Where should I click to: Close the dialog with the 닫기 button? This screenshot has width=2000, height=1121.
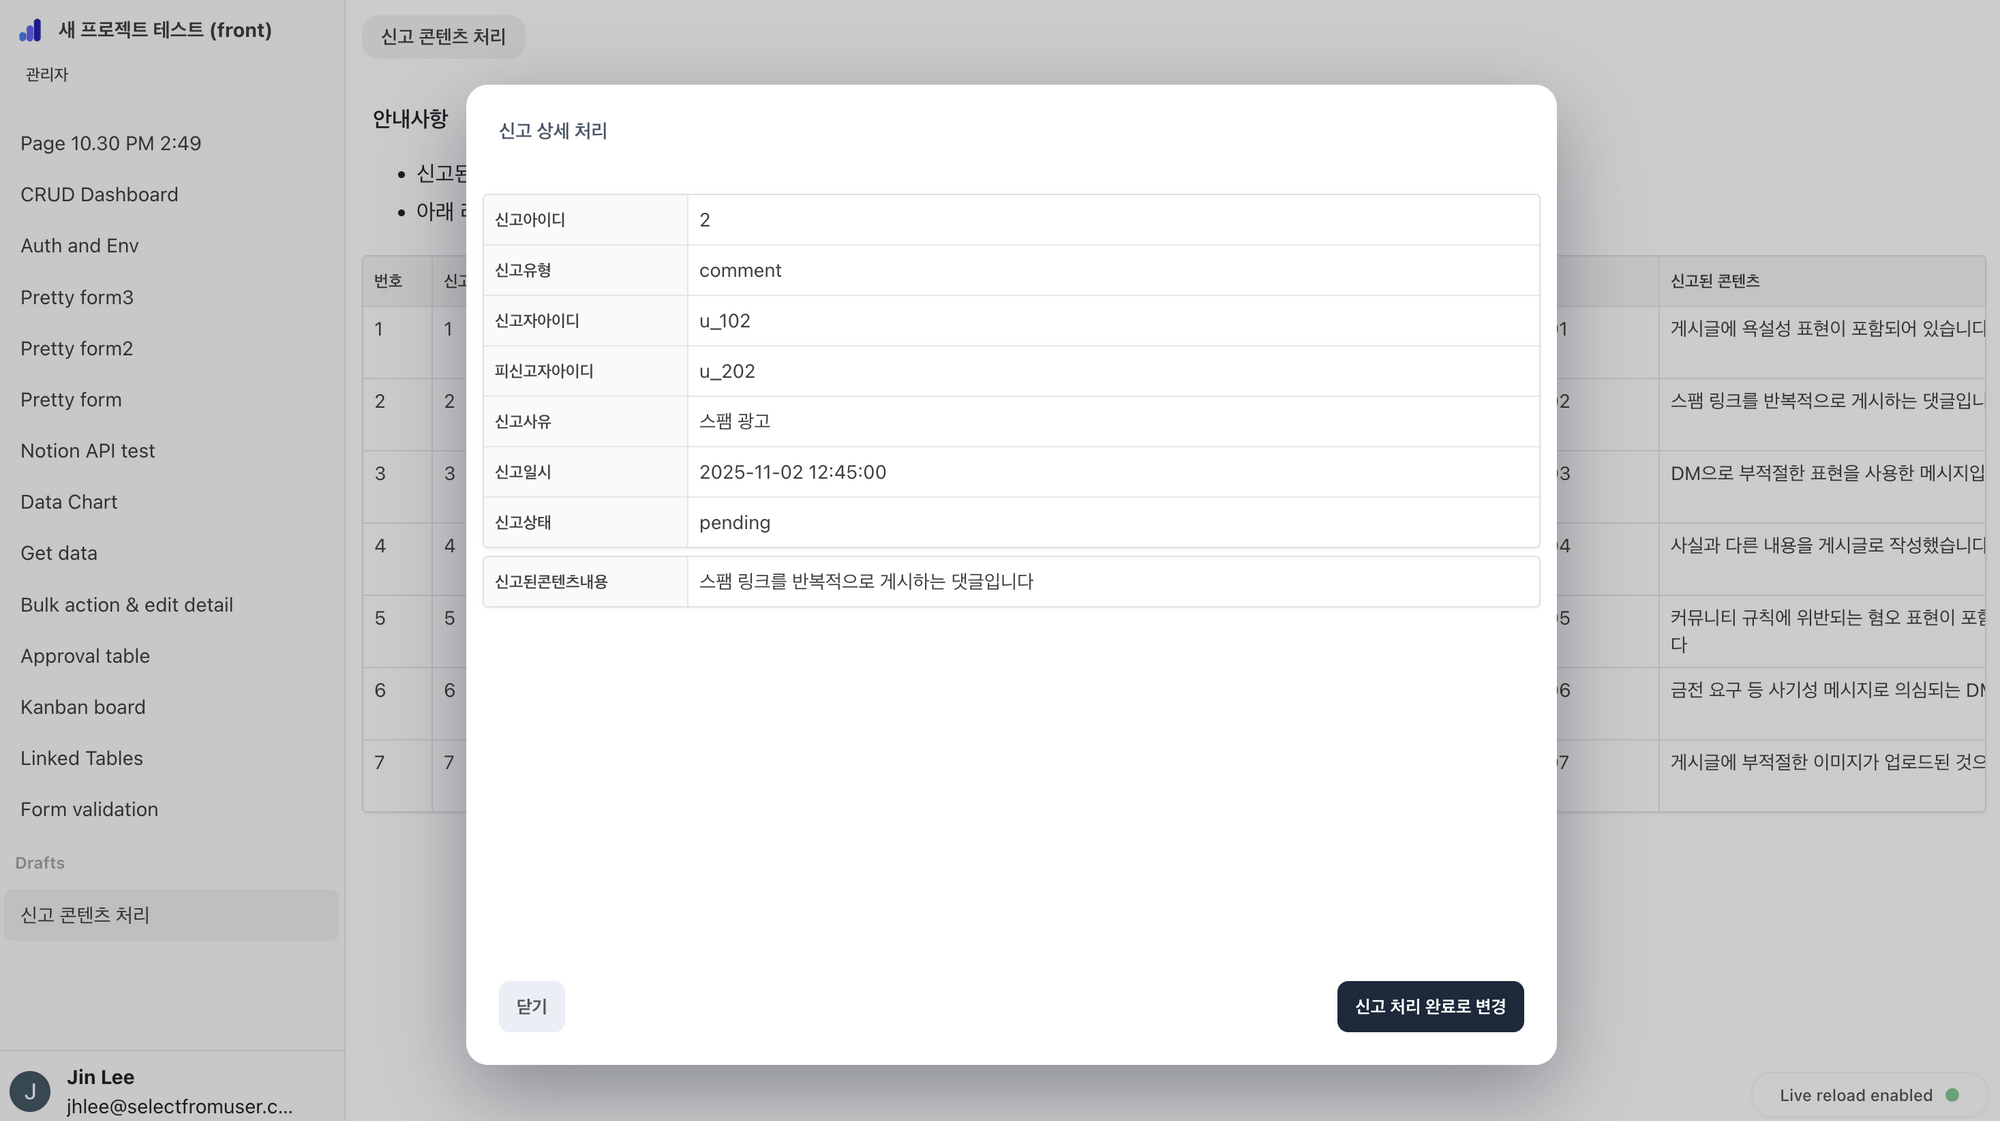pos(531,1006)
